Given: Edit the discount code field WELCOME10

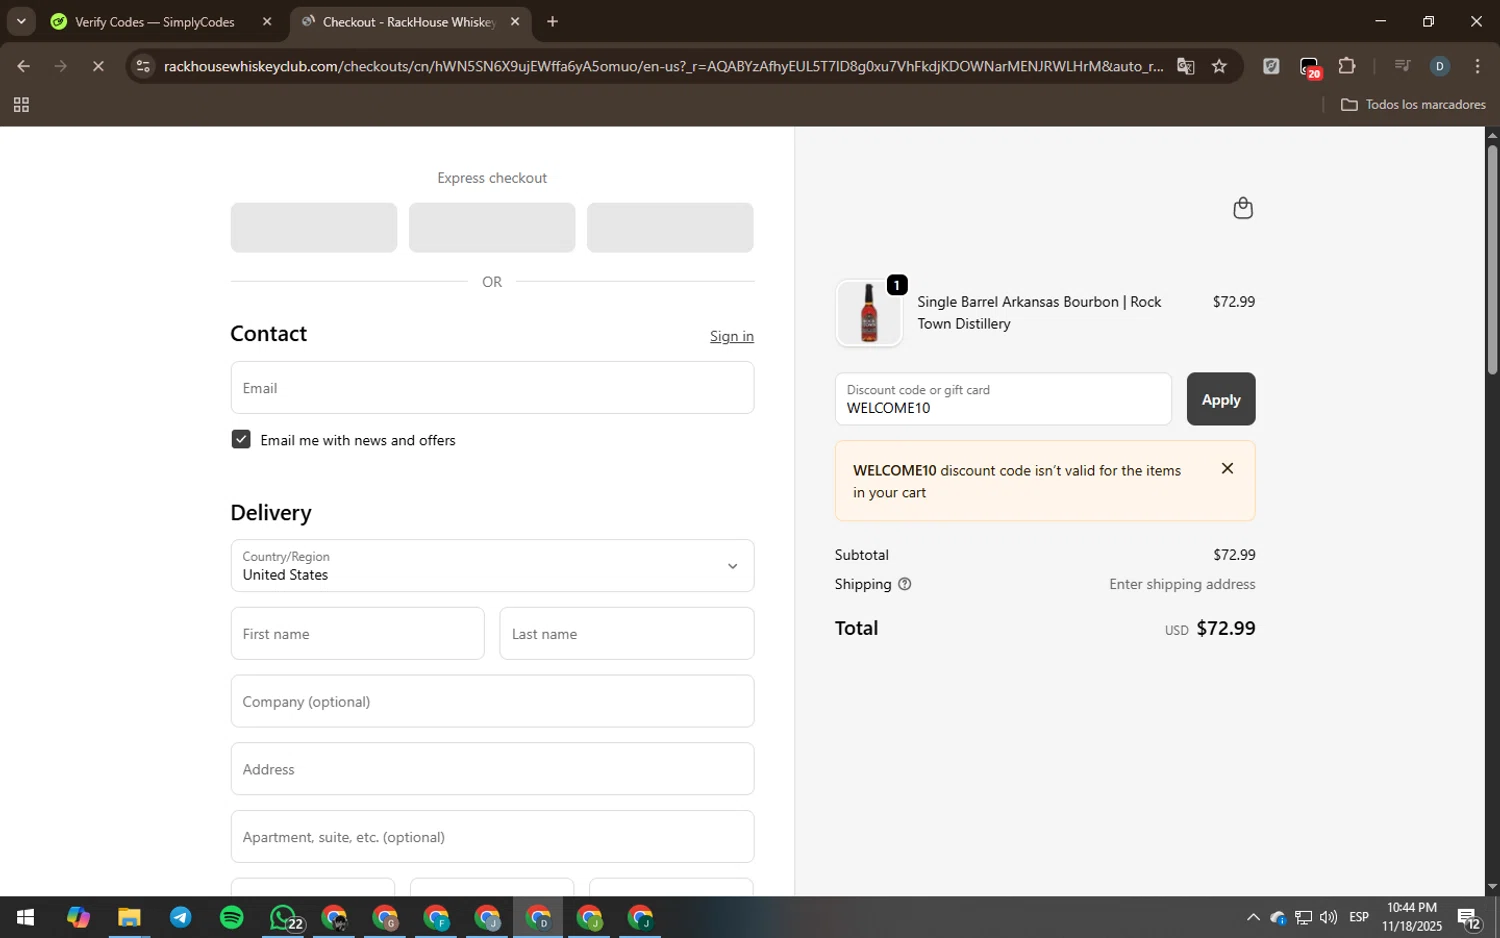Looking at the screenshot, I should [x=1003, y=399].
